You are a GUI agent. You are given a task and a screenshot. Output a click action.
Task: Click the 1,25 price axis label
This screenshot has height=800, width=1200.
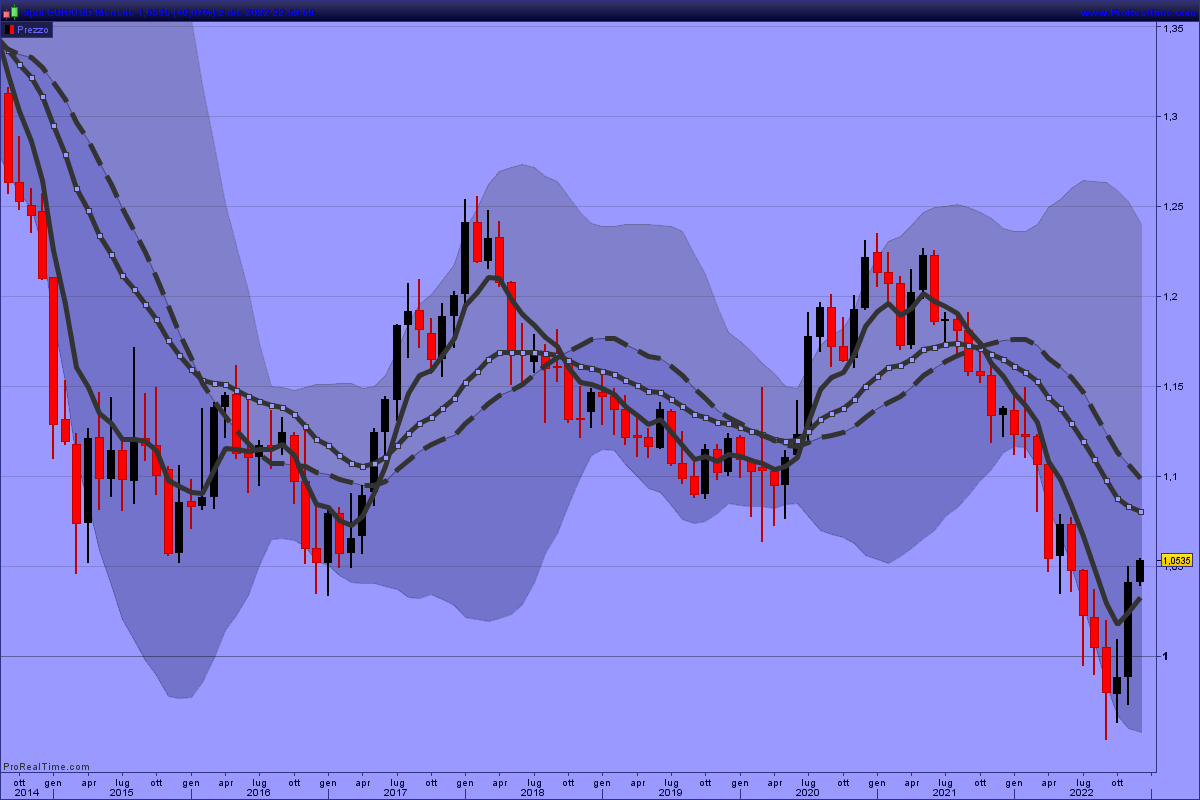point(1172,207)
